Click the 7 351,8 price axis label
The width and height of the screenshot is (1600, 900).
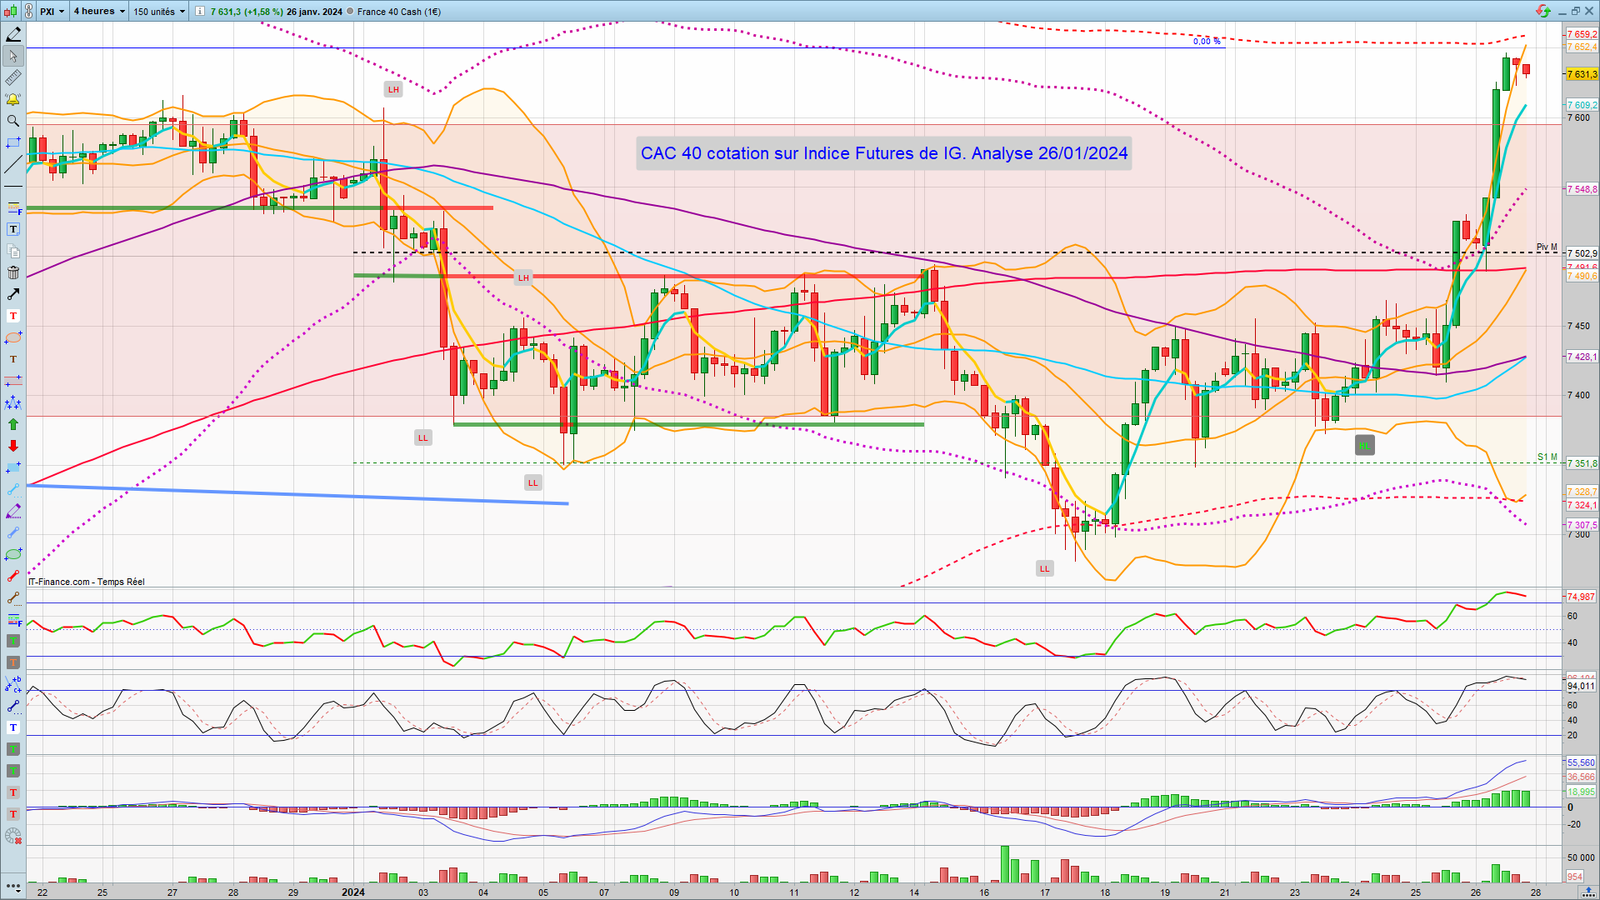point(1582,464)
